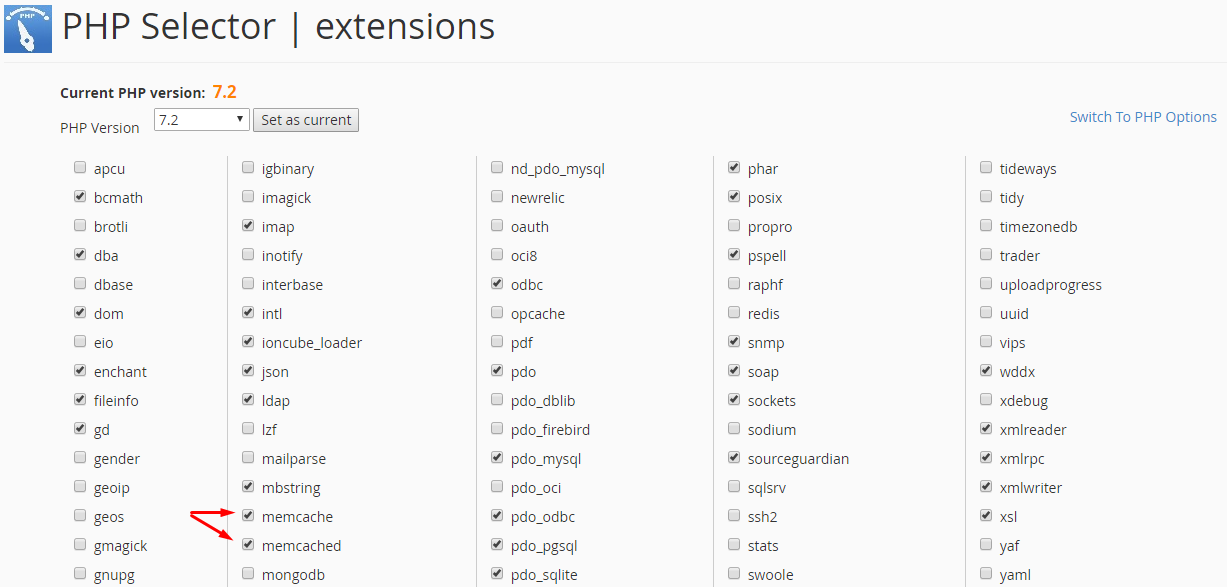Screen dimensions: 1227x587
Task: Disable the memcache extension checkbox
Action: coord(248,516)
